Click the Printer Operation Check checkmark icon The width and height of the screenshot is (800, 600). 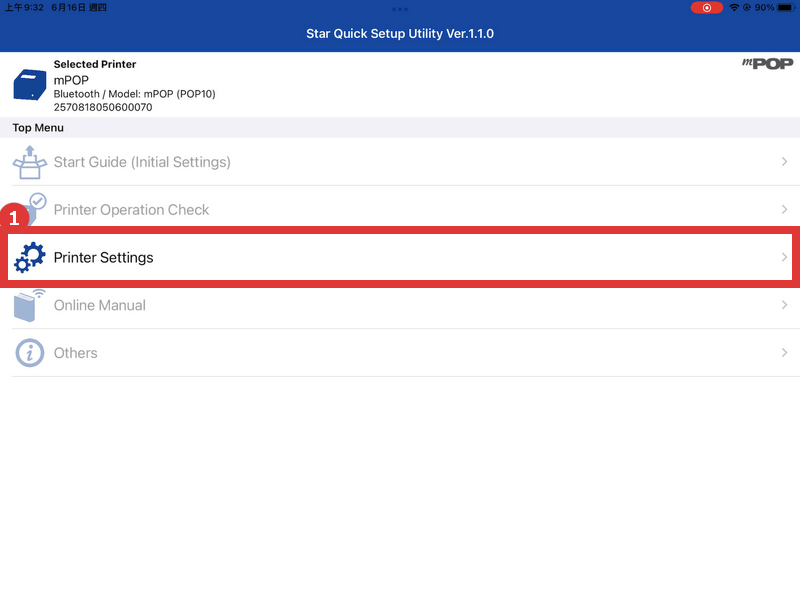[38, 202]
